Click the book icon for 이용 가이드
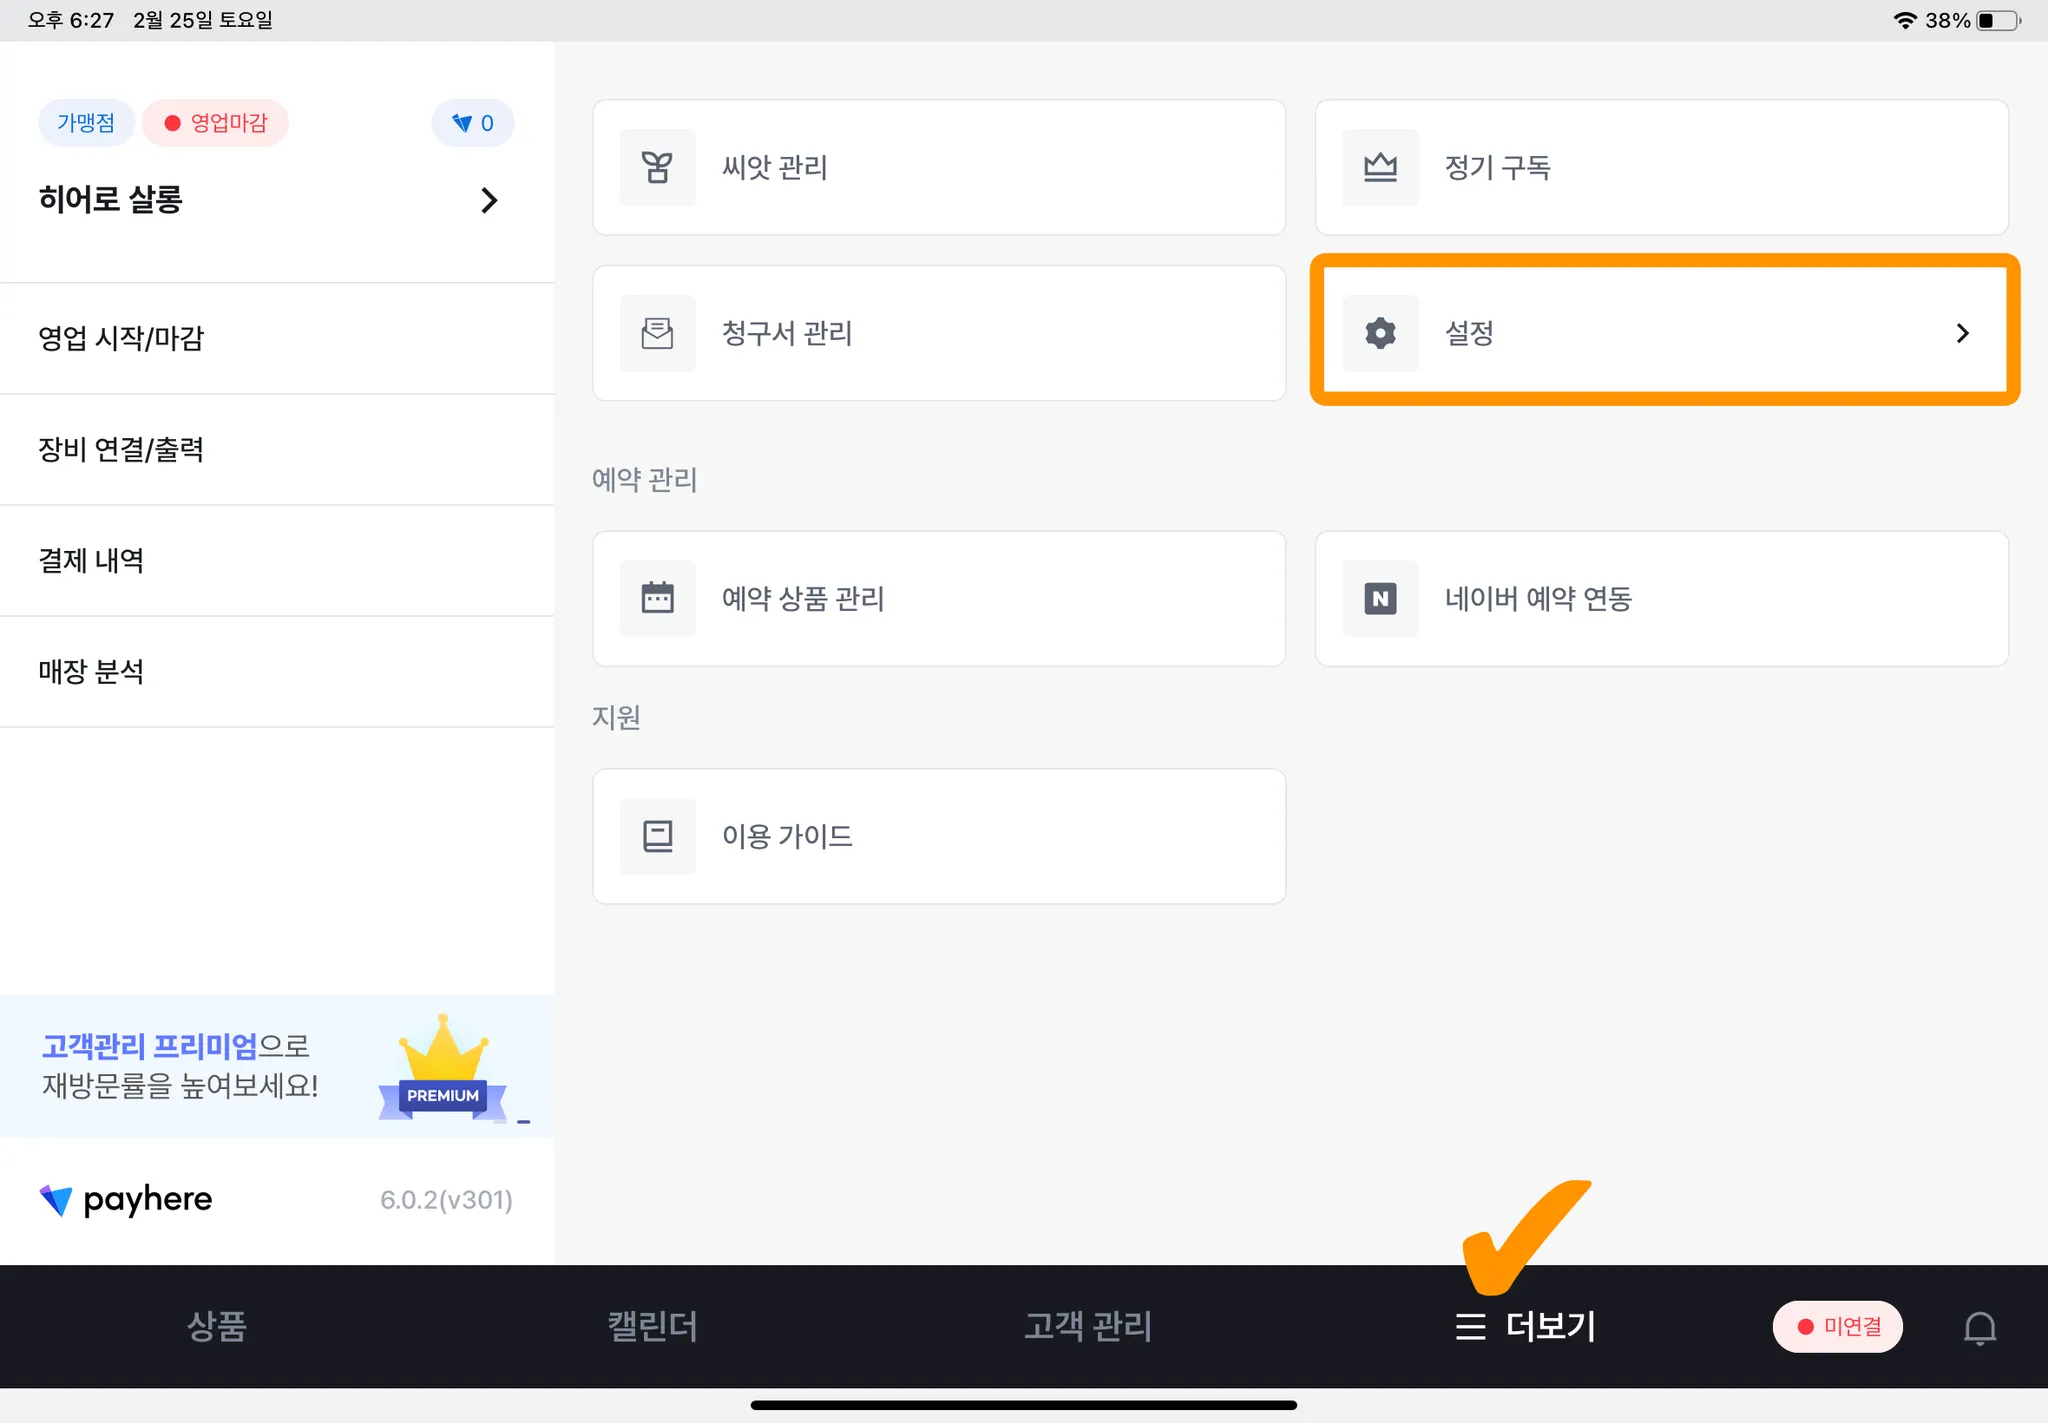The height and width of the screenshot is (1423, 2048). [x=657, y=836]
